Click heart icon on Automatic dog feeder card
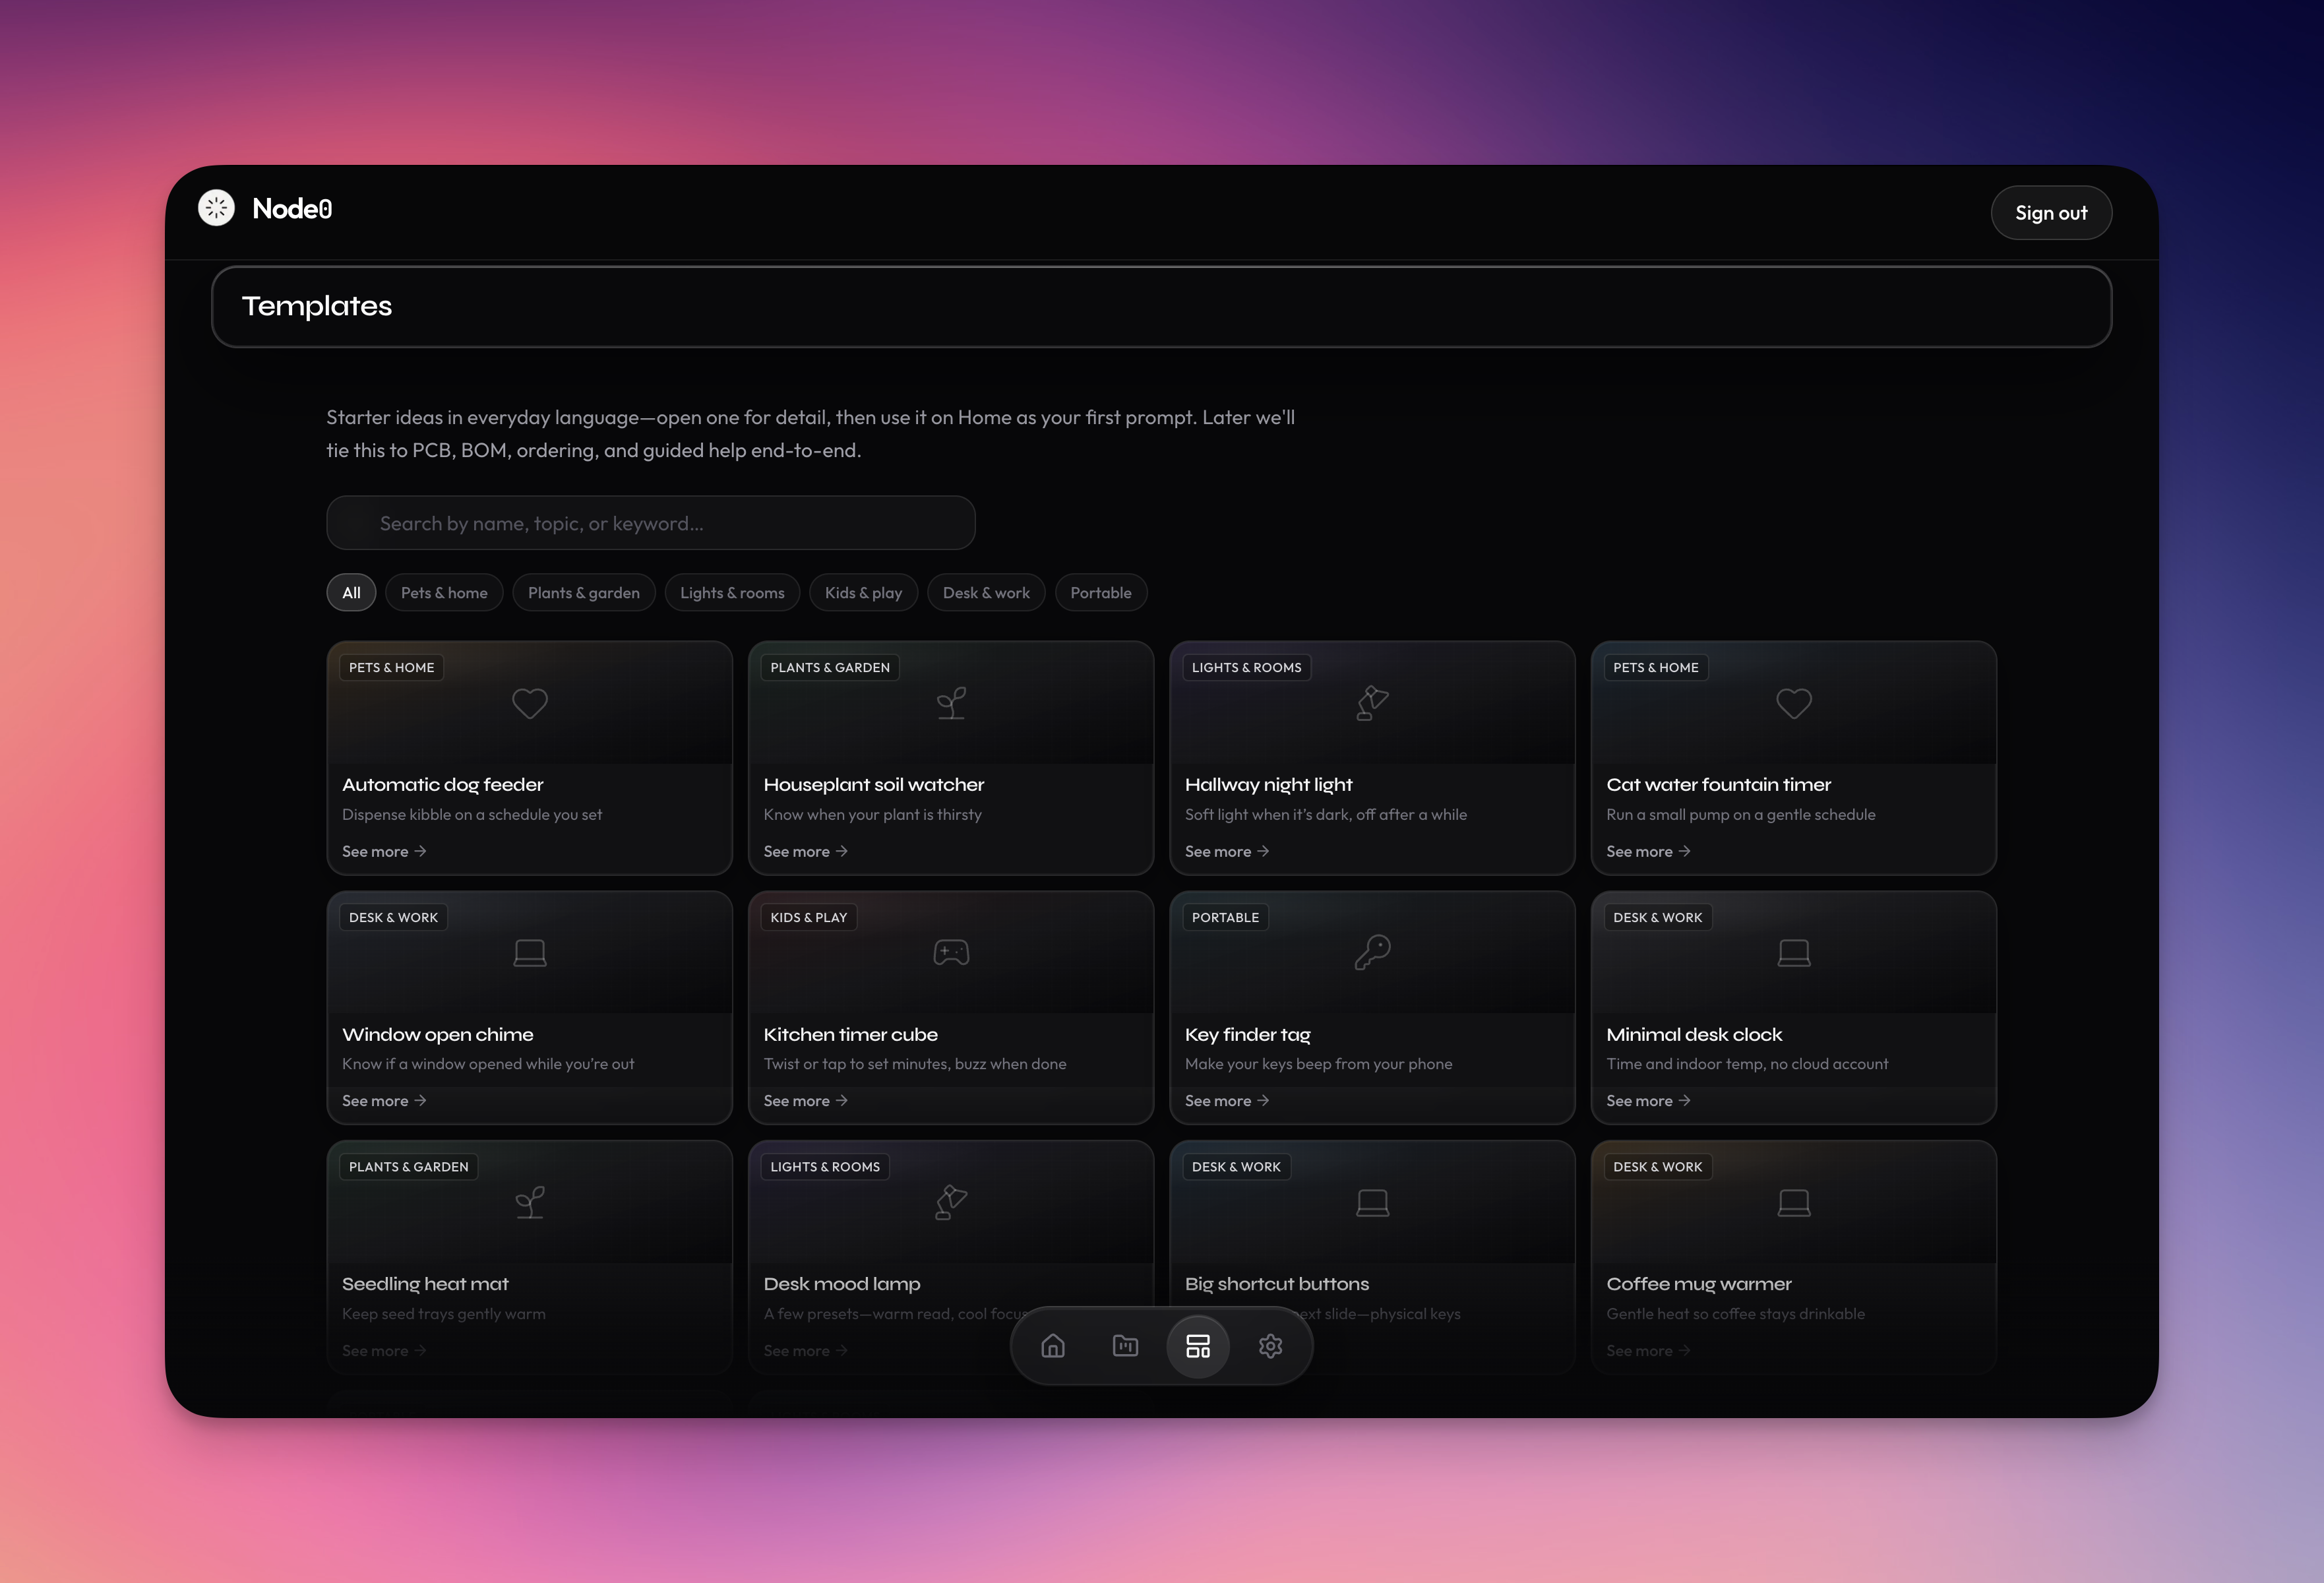Viewport: 2324px width, 1583px height. (x=530, y=703)
